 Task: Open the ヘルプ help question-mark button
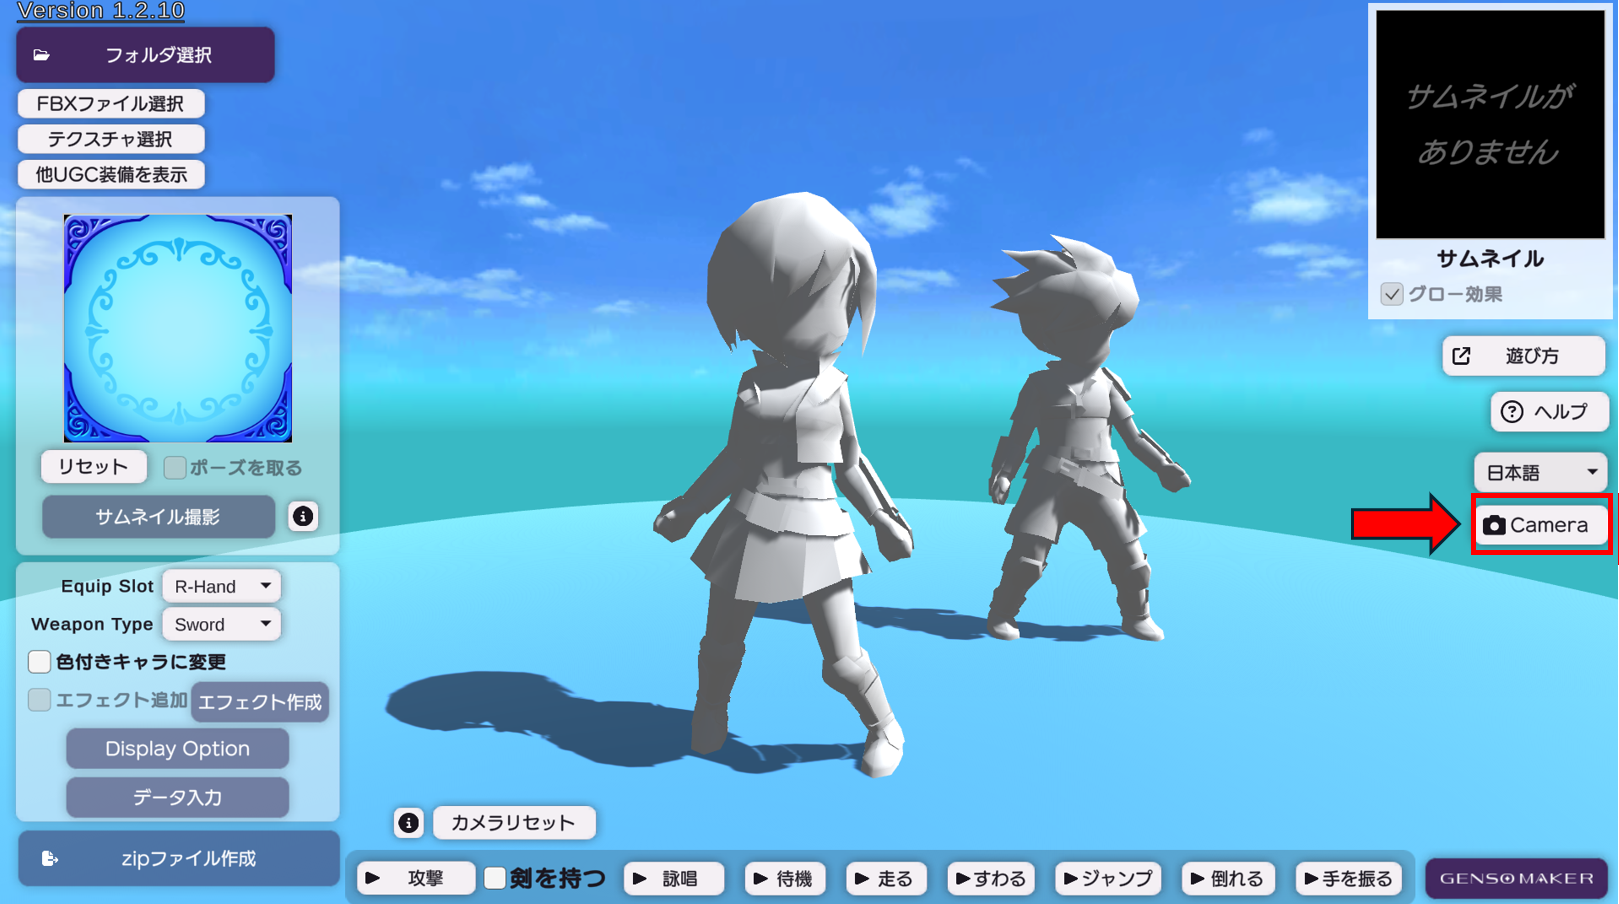(1548, 412)
